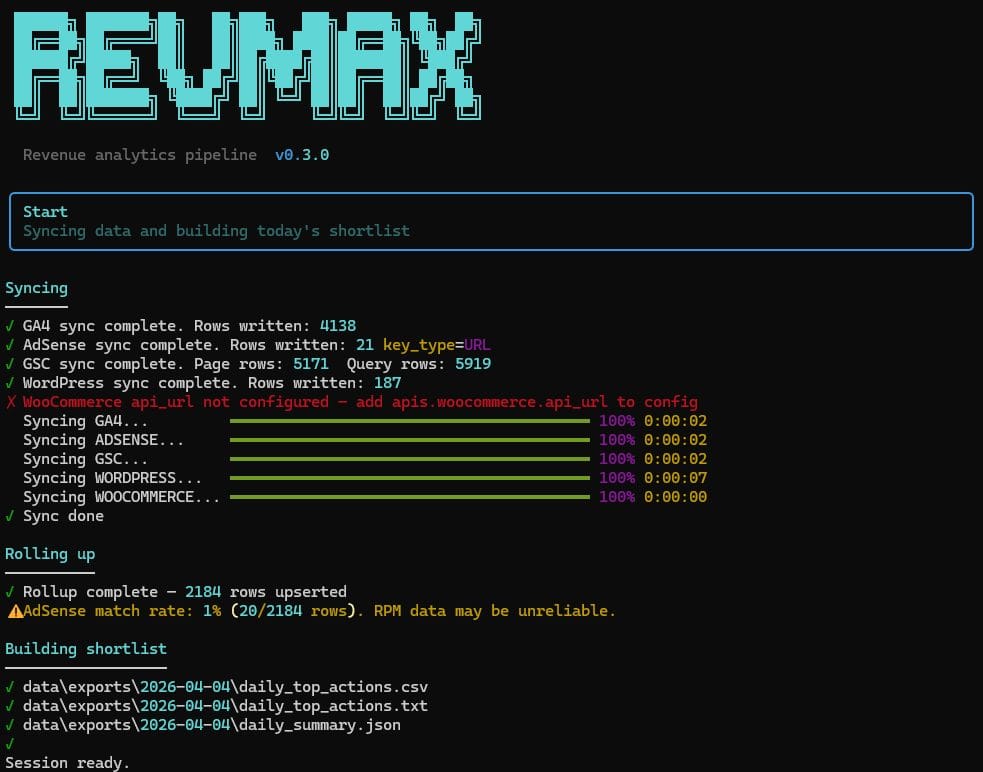Click the WordPress rows written value 187
This screenshot has width=983, height=772.
387,383
